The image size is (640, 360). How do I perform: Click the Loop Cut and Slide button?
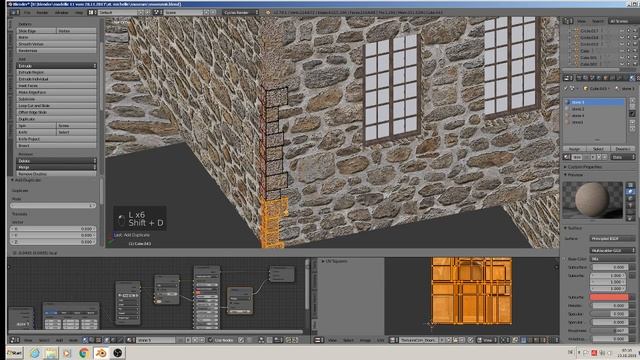pos(57,106)
